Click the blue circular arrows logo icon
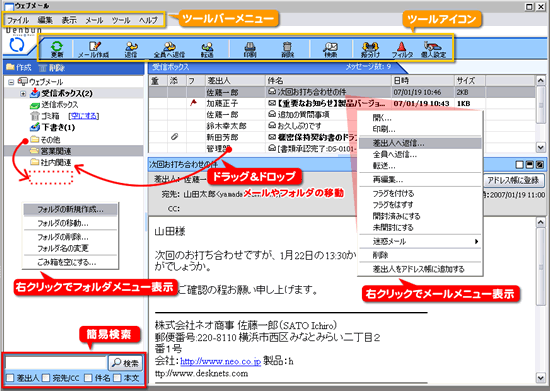Image resolution: width=559 pixels, height=391 pixels. (17, 45)
